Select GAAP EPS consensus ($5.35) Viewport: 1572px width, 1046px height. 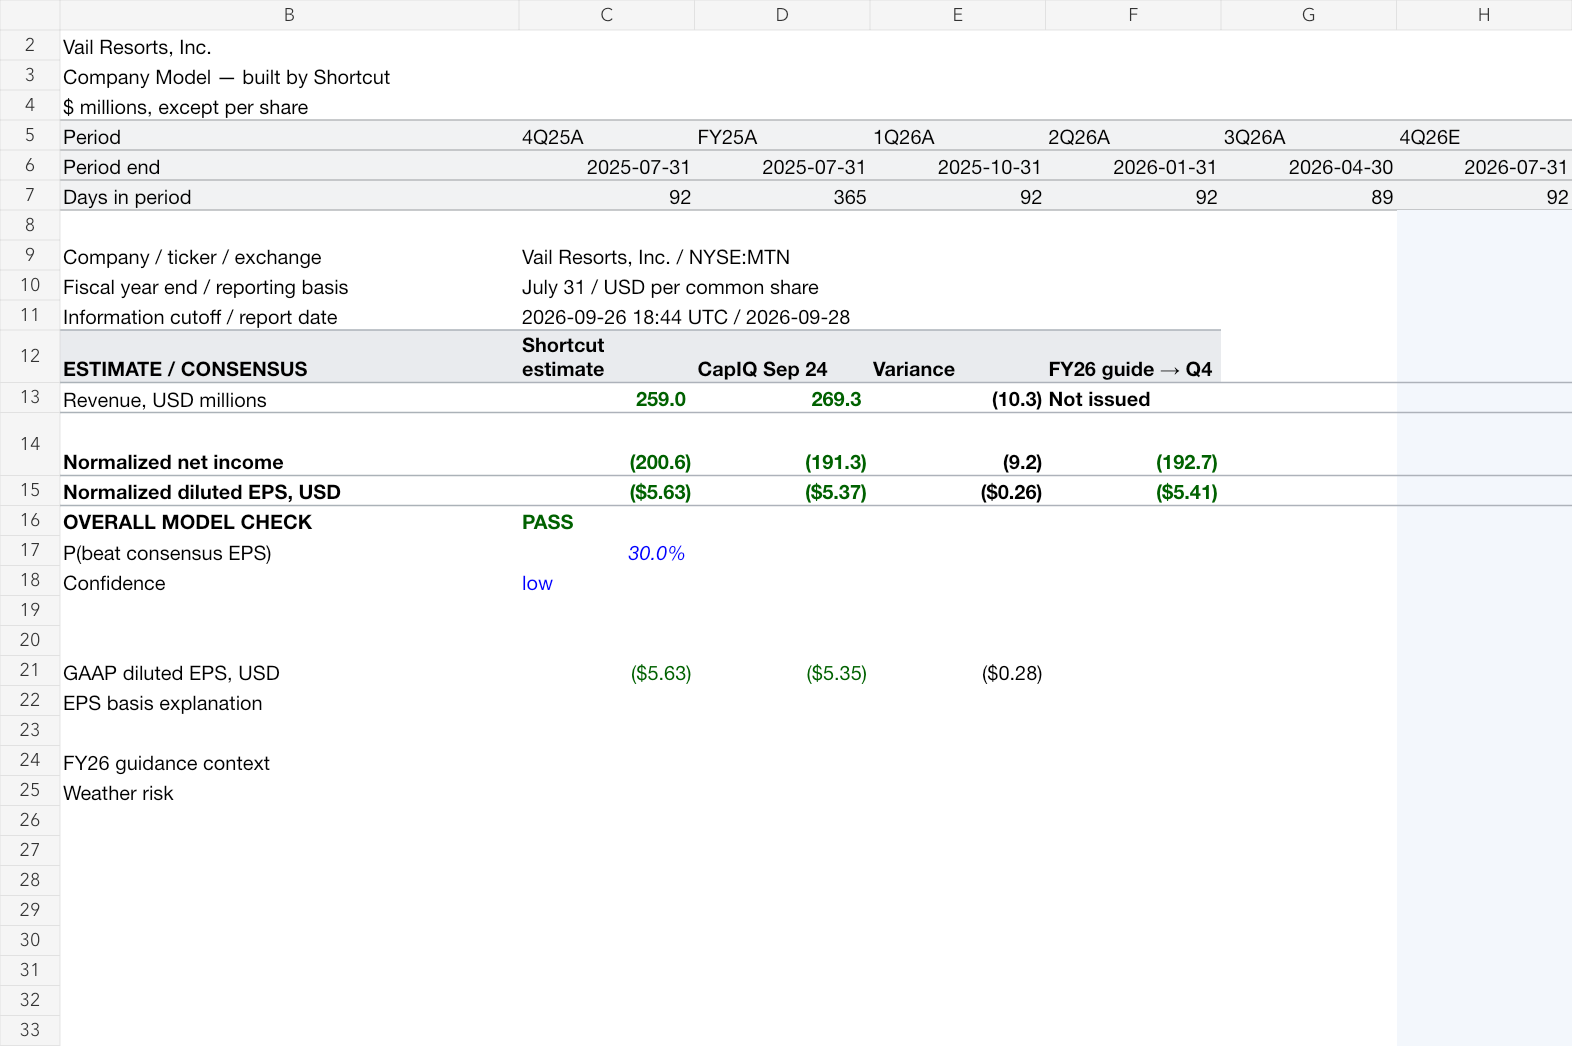[782, 673]
